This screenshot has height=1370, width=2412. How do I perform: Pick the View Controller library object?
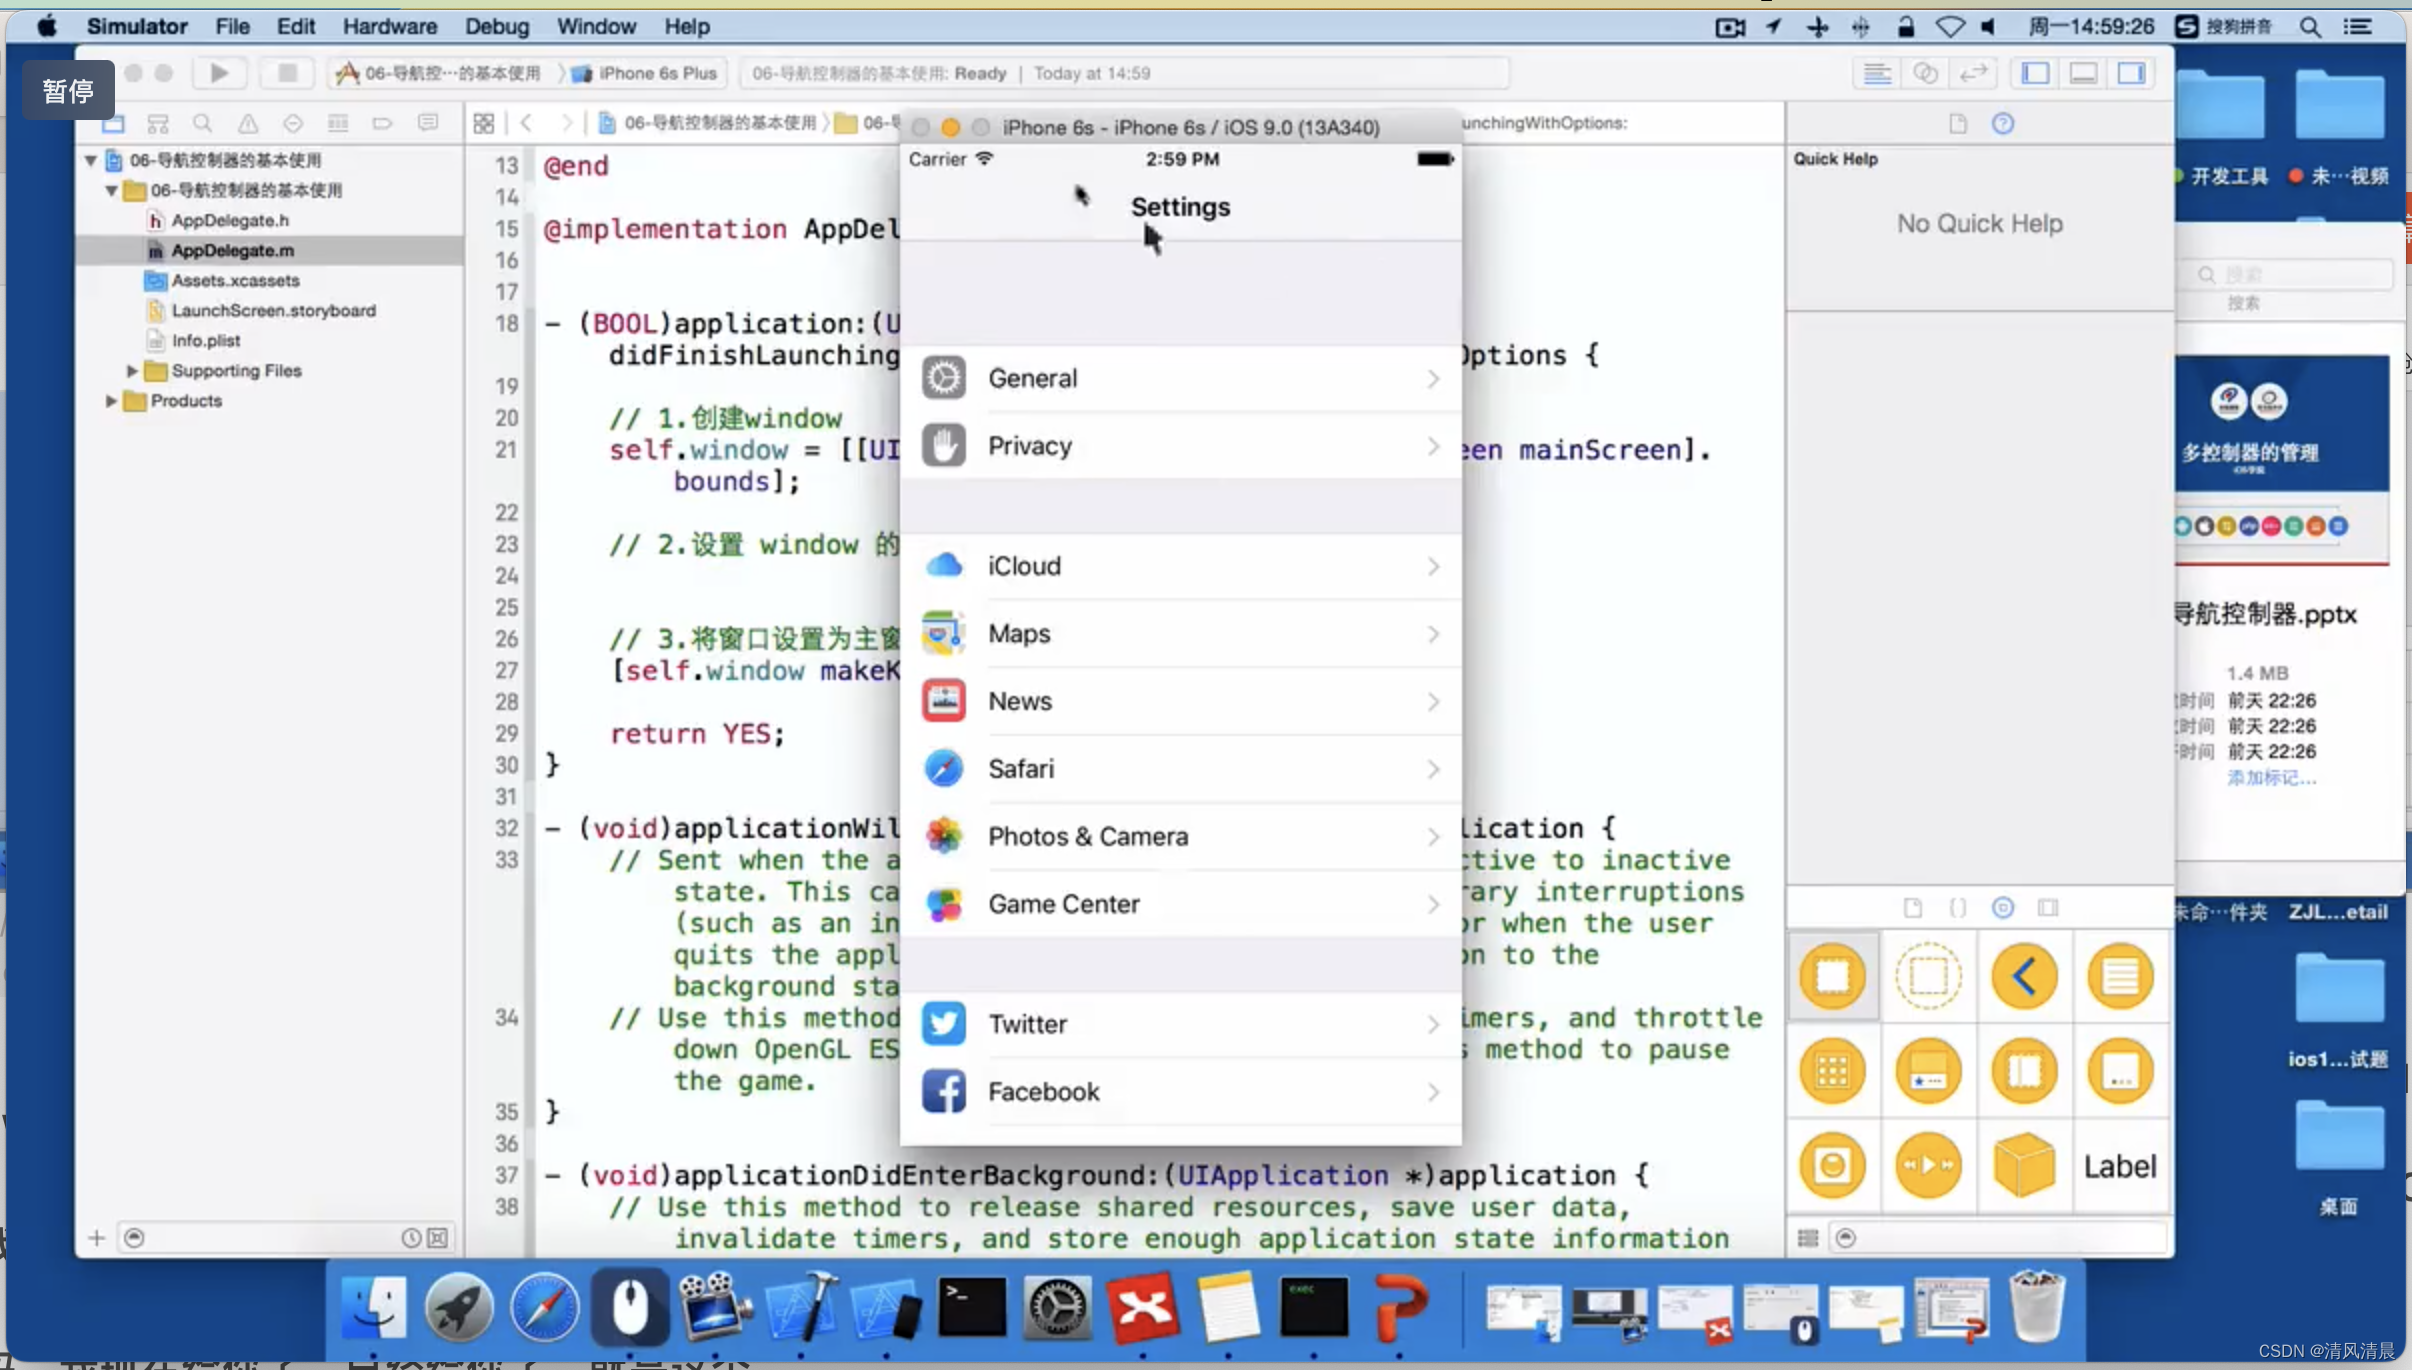1832,975
